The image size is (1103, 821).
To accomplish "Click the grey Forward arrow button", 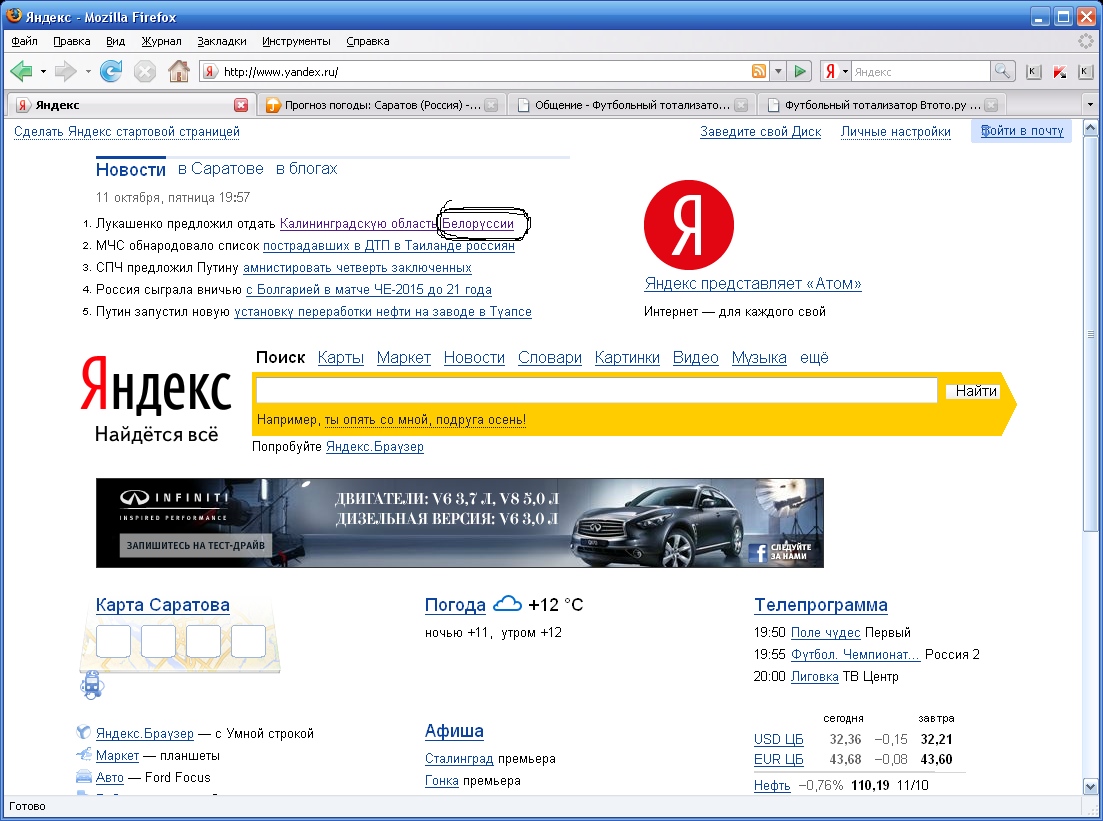I will 65,71.
